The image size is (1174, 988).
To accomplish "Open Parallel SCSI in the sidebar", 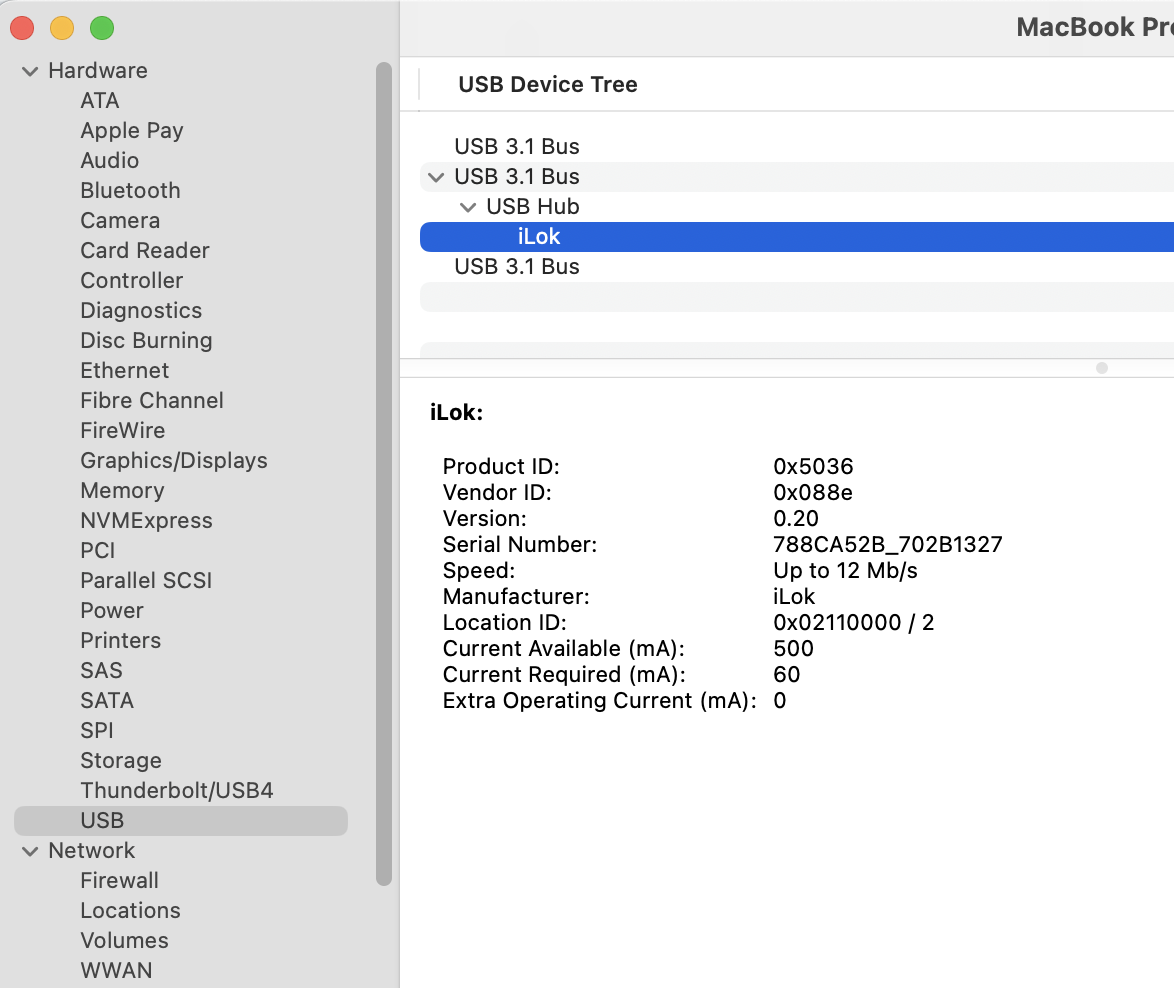I will click(x=146, y=580).
